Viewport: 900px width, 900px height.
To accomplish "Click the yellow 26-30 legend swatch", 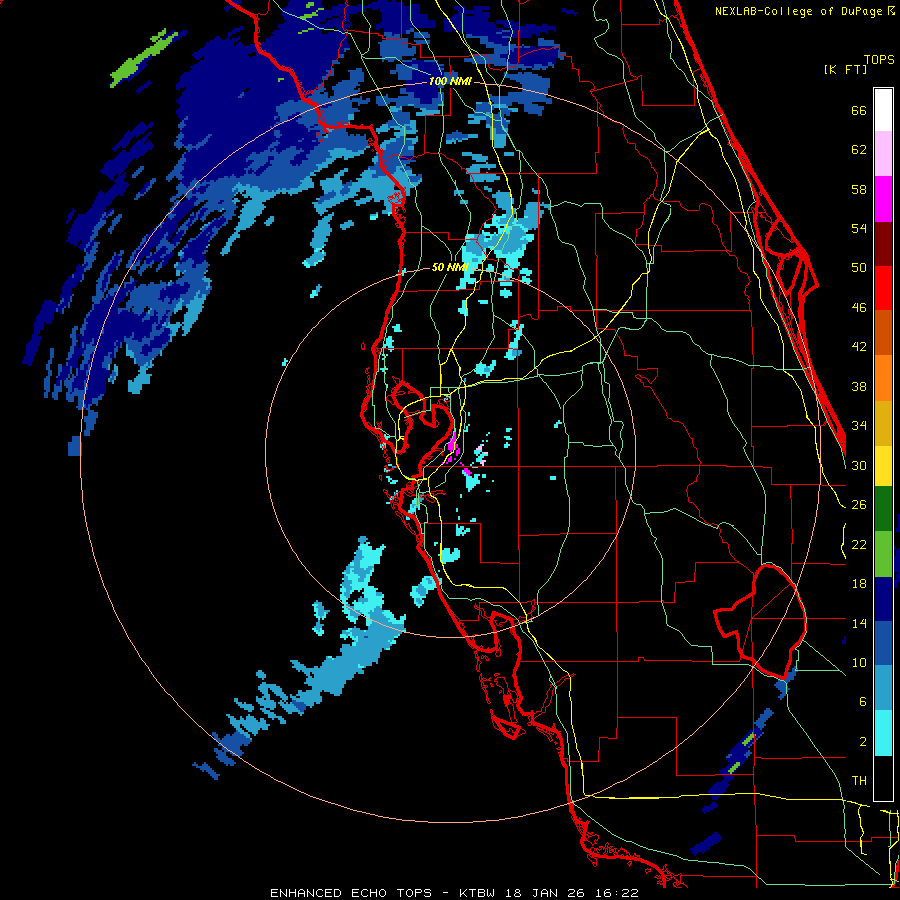I will [883, 466].
